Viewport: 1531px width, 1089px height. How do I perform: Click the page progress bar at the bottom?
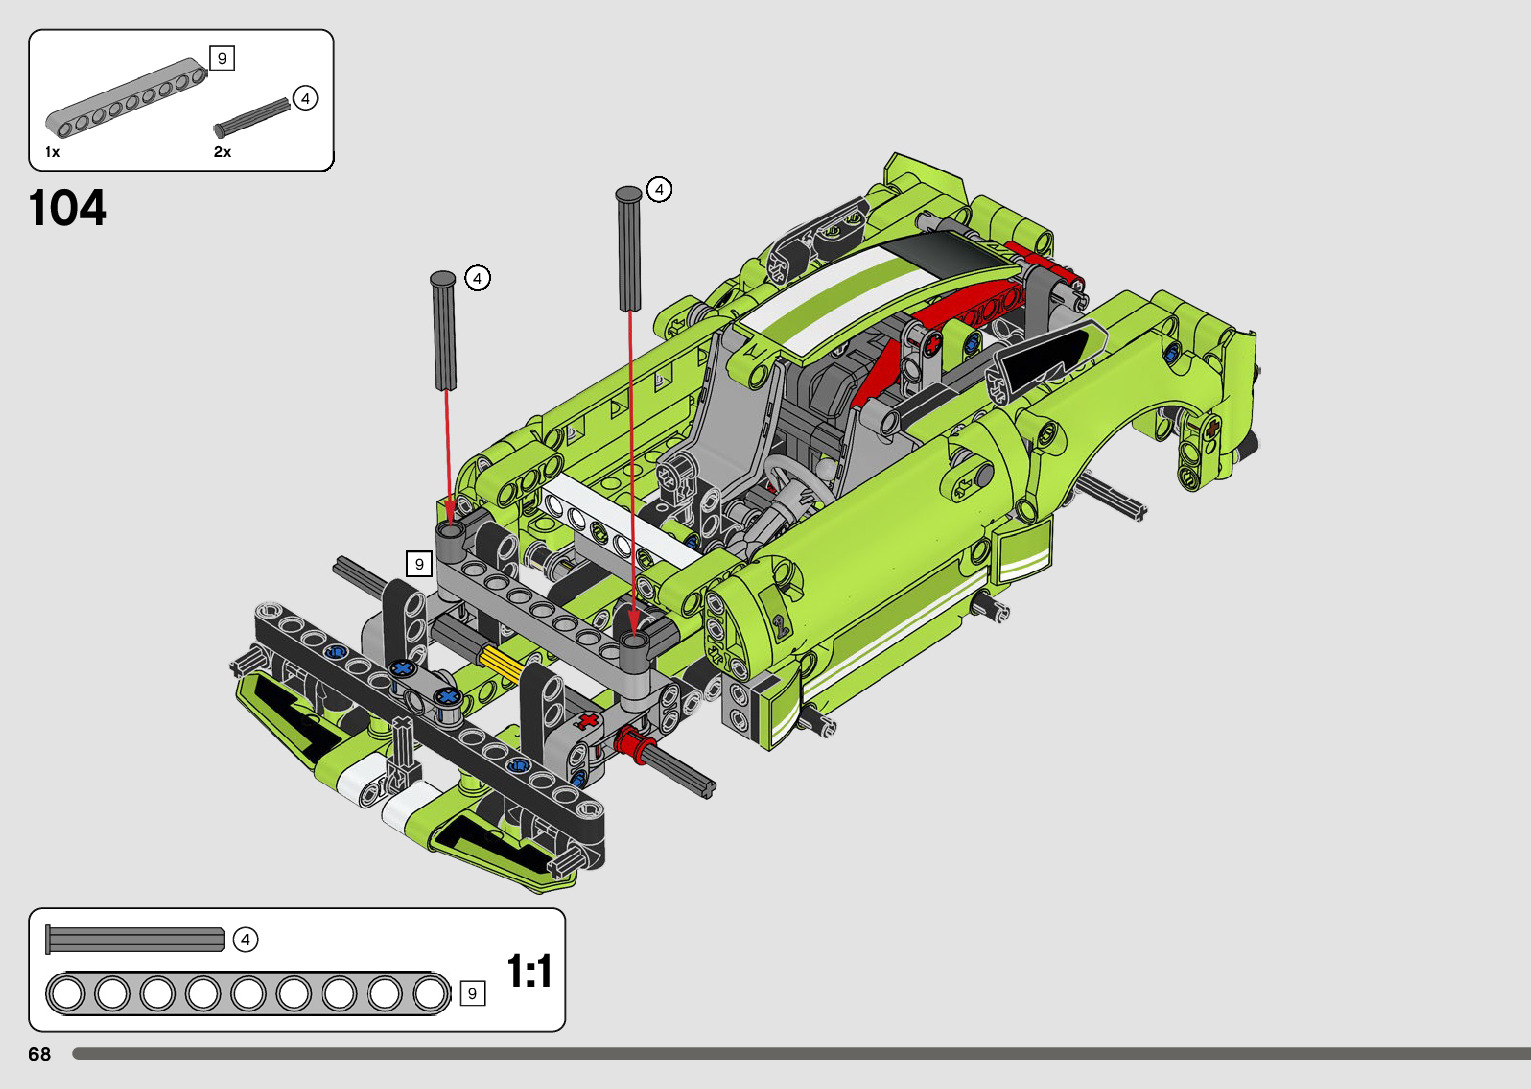coord(800,1054)
